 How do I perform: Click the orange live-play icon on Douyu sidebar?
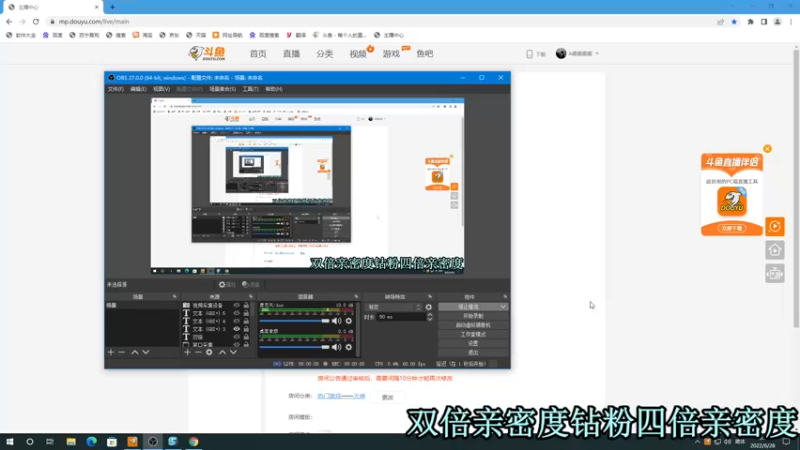[x=774, y=227]
